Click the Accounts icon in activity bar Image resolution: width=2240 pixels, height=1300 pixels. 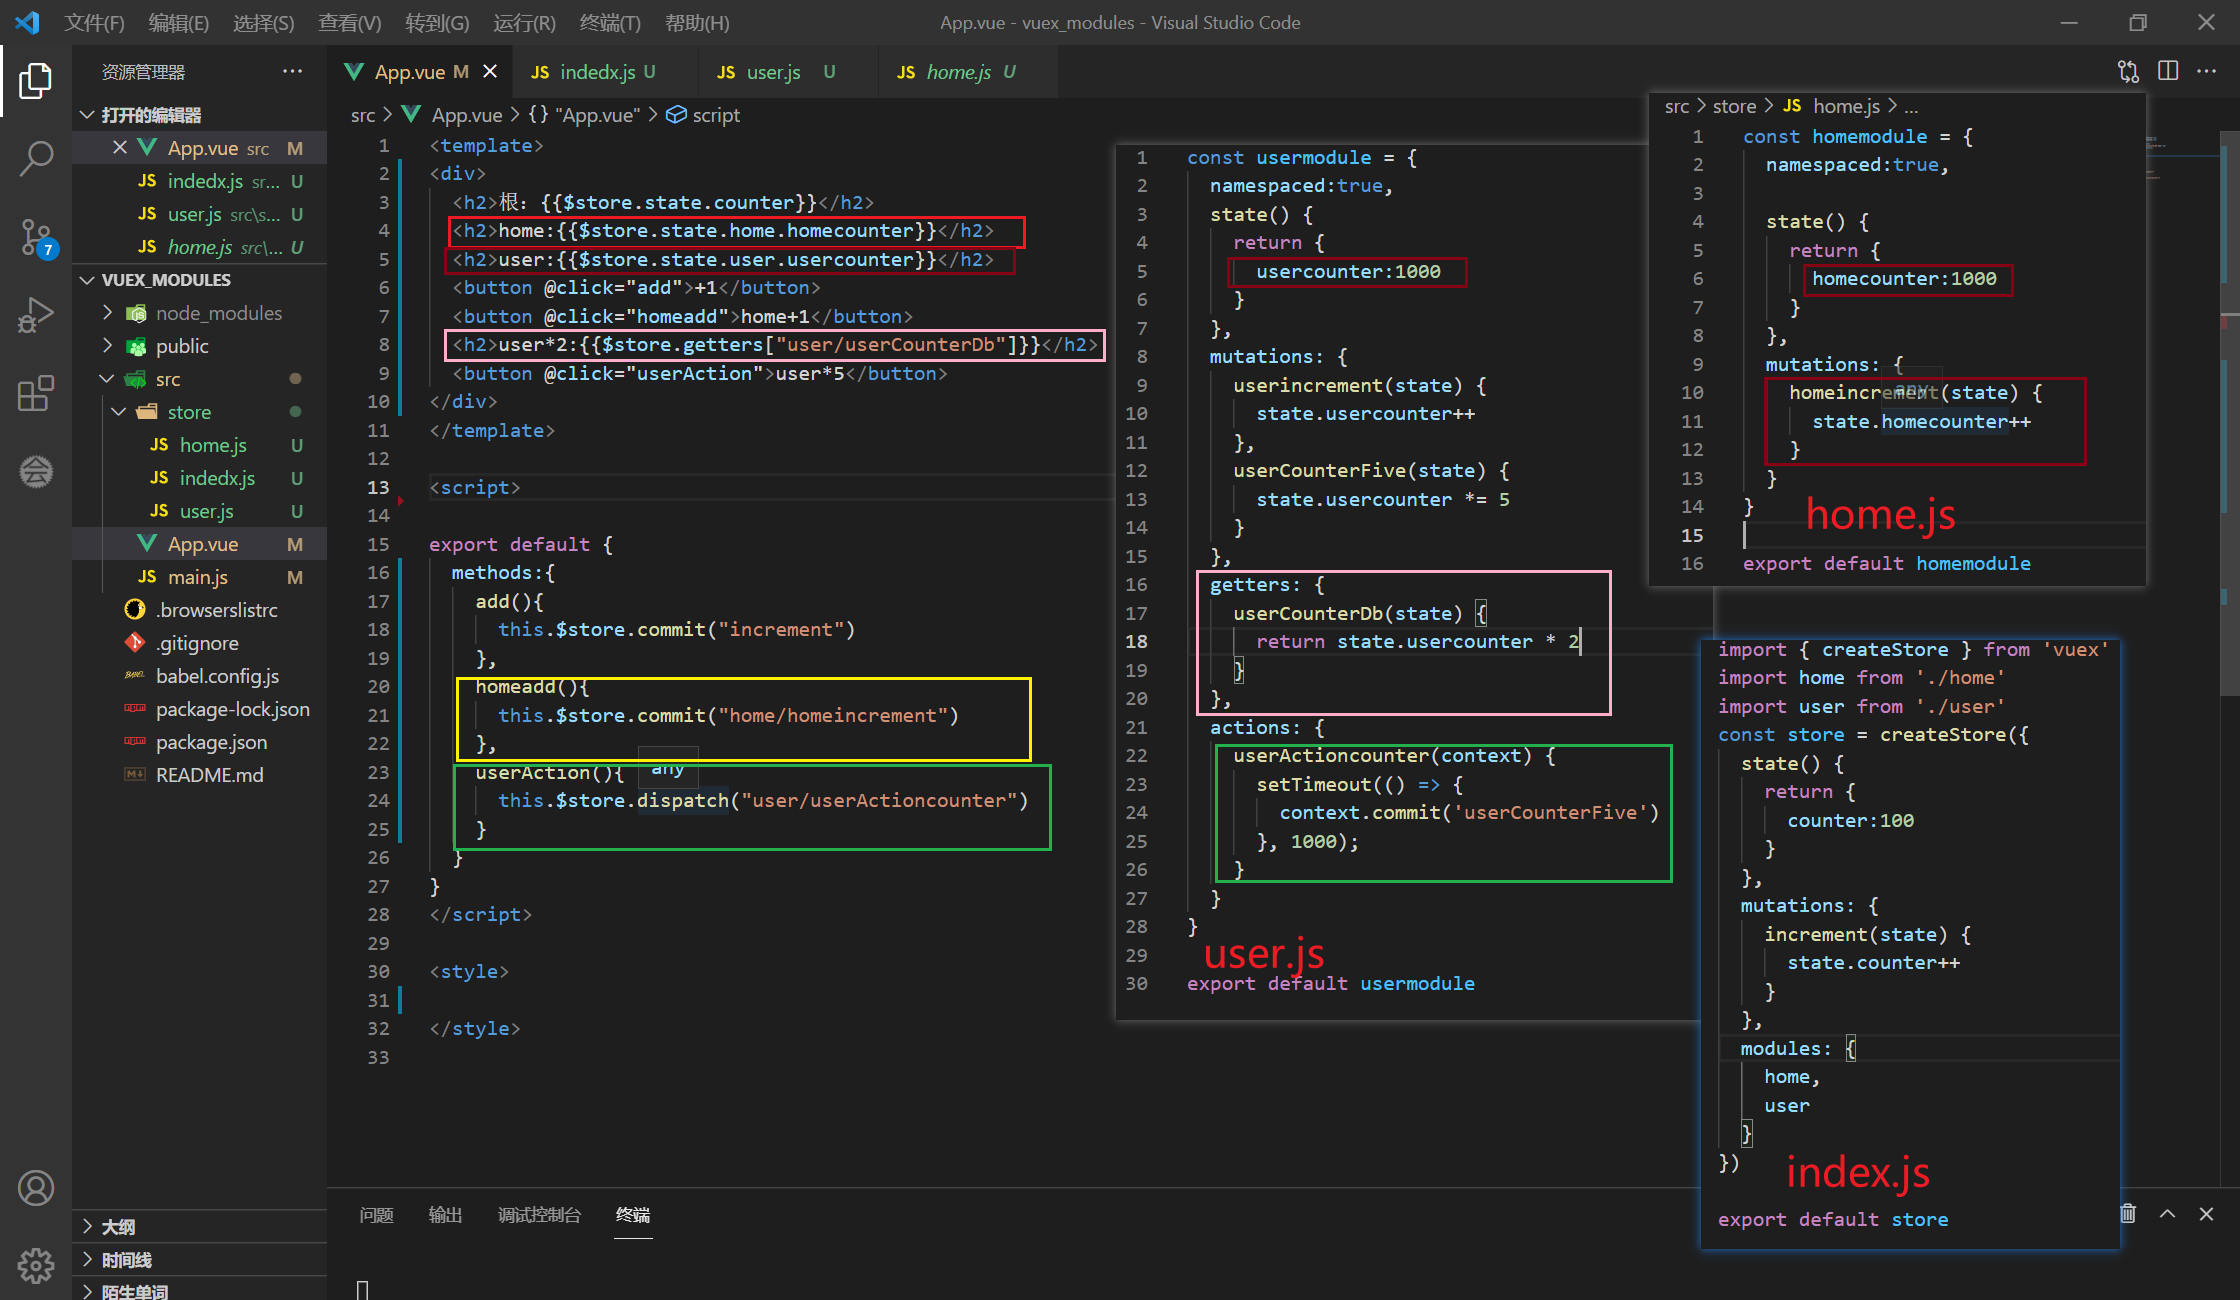point(36,1188)
